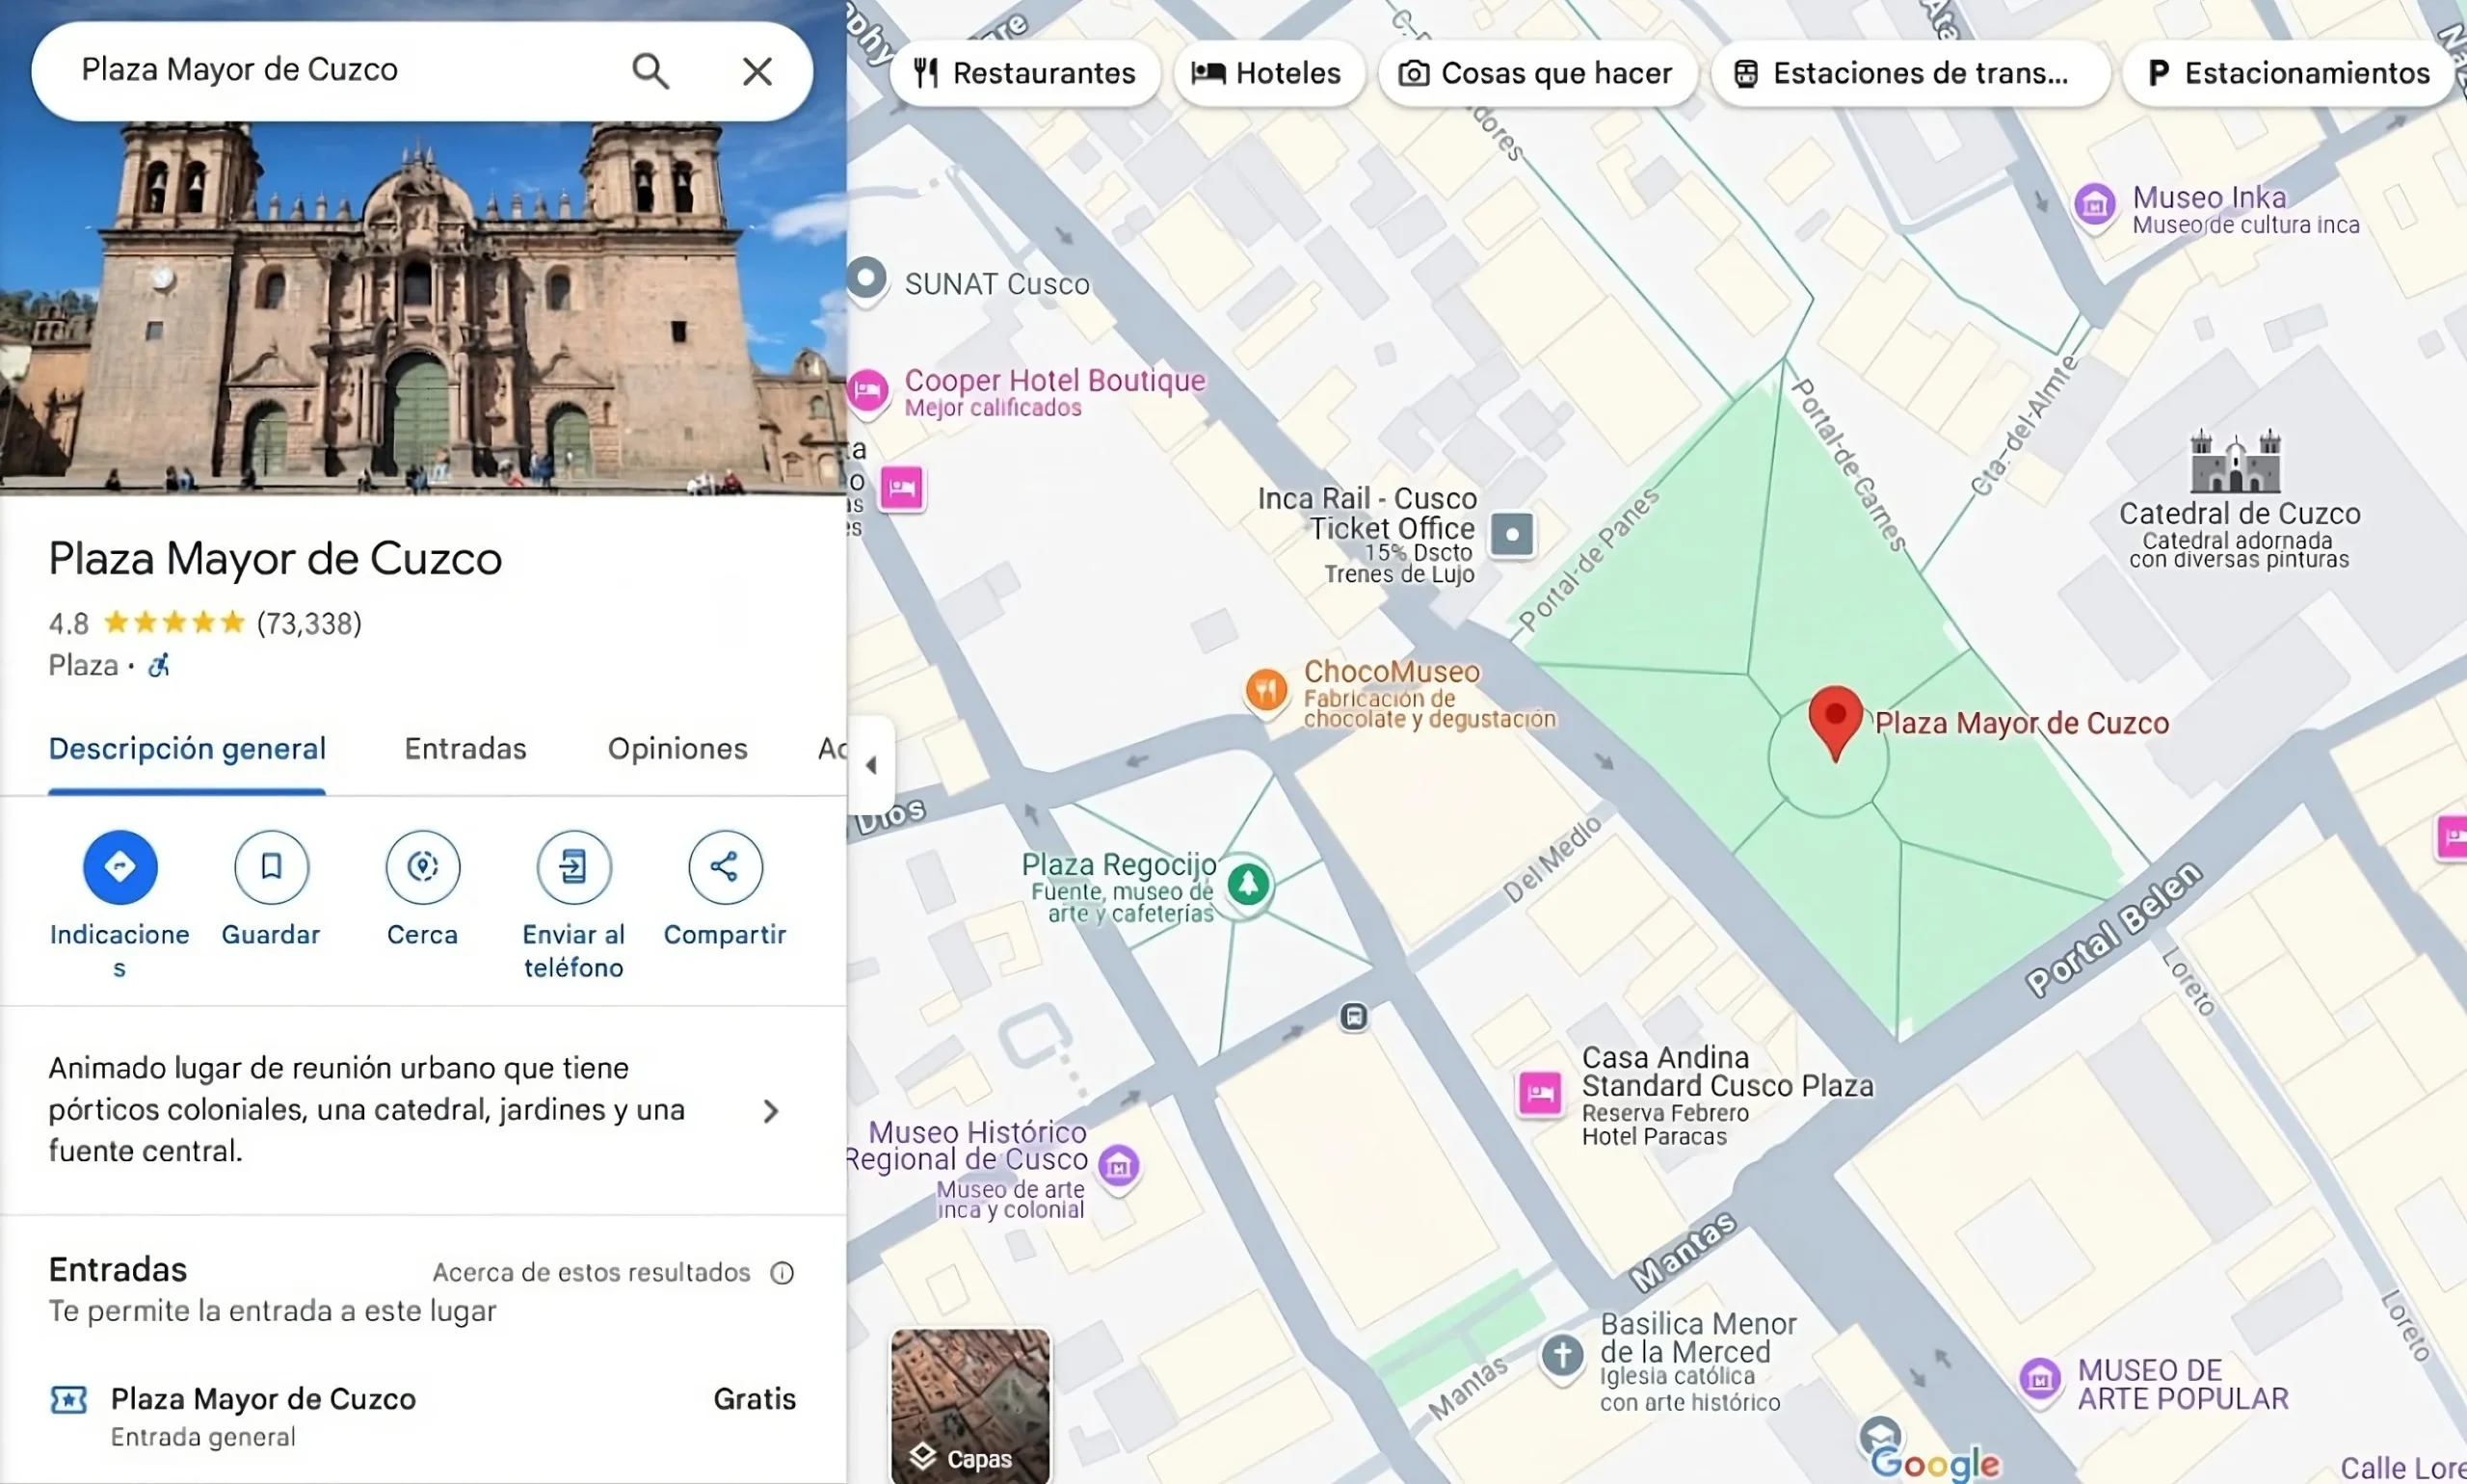
Task: Click the Acerca de estos resultados link
Action: (x=592, y=1271)
